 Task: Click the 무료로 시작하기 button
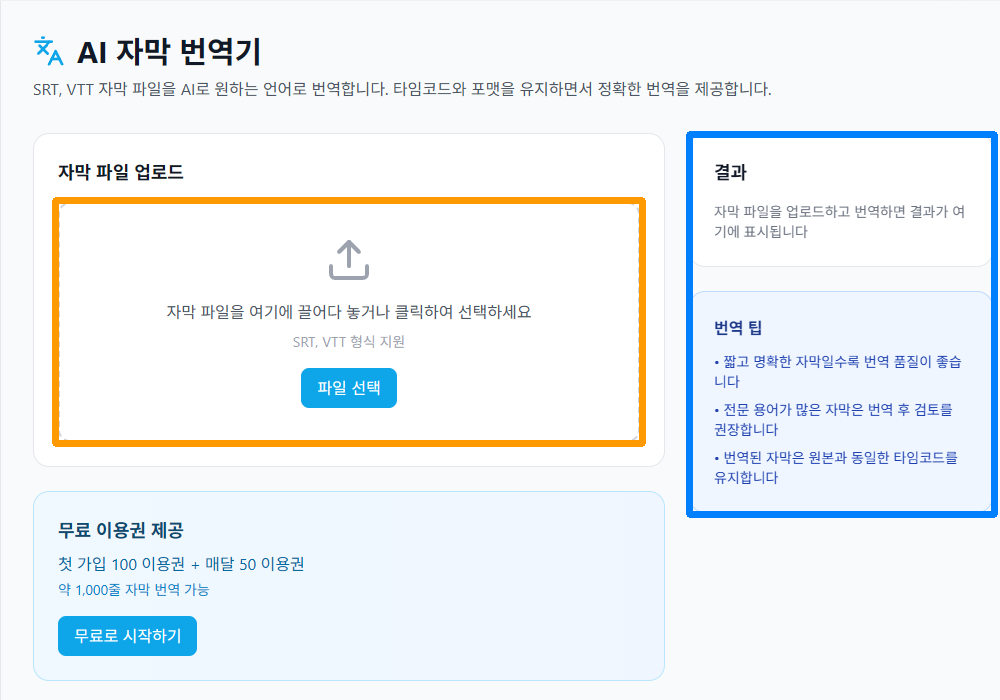point(128,636)
